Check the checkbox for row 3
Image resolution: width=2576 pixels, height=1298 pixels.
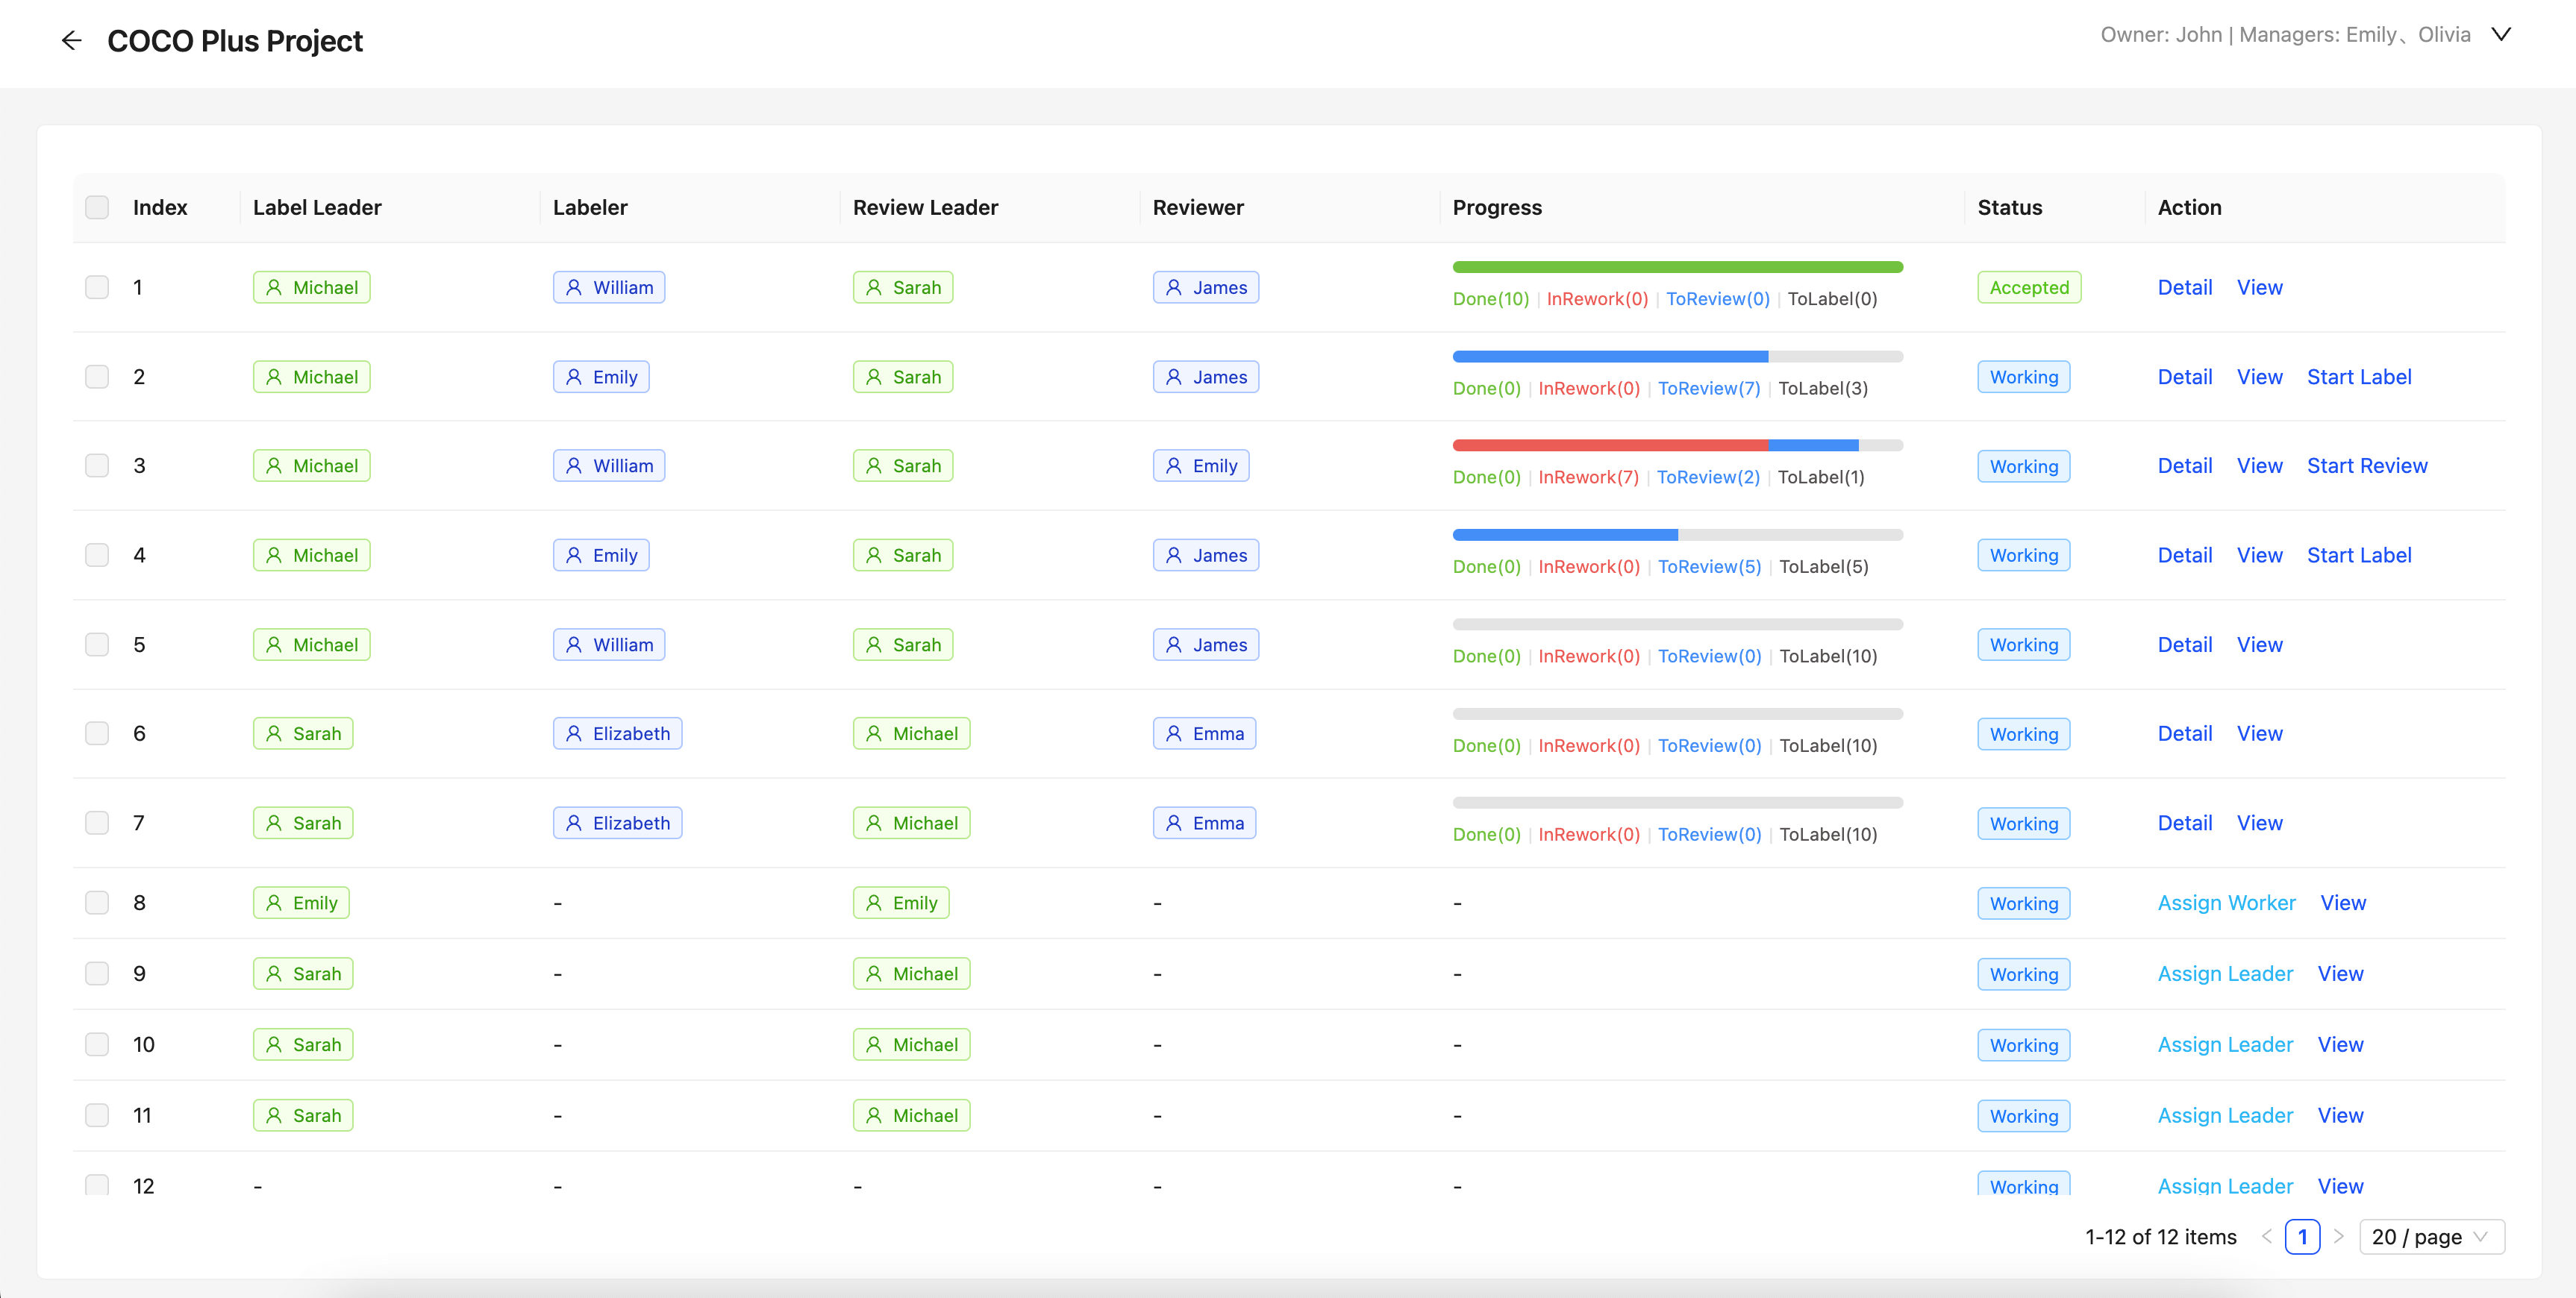click(97, 466)
